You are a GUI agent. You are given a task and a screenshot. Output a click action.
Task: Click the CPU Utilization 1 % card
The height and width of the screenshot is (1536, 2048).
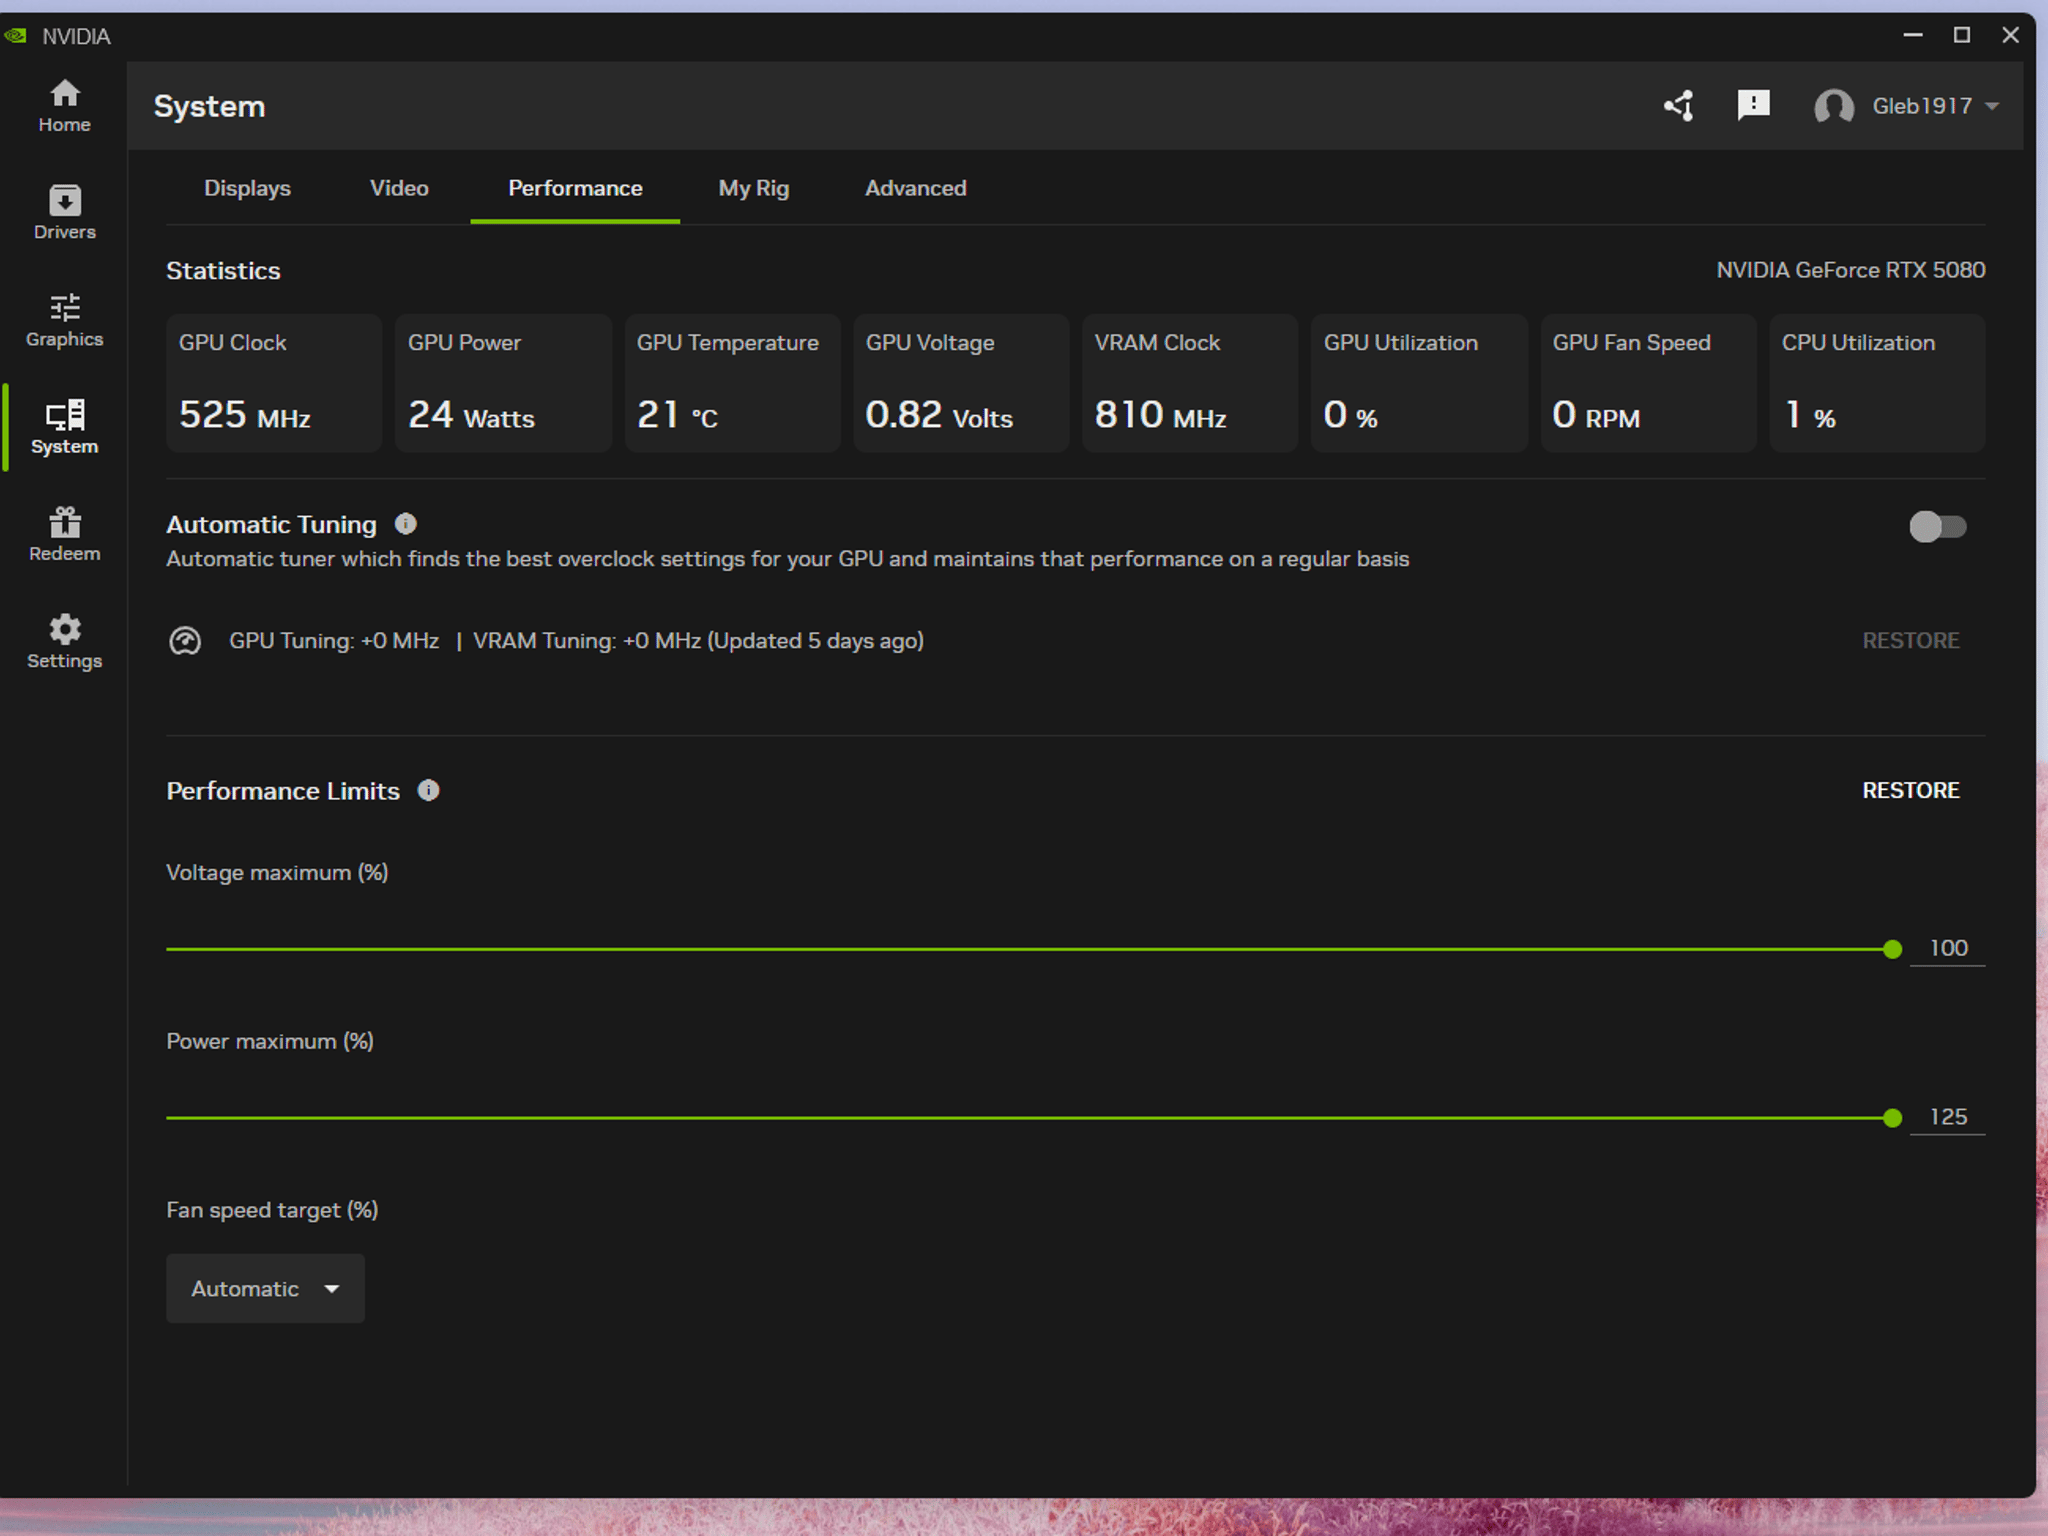1877,383
